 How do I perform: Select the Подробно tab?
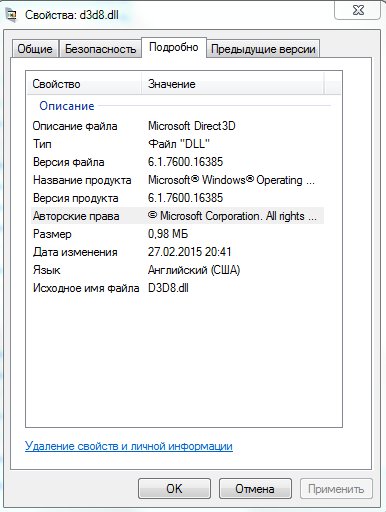pyautogui.click(x=174, y=47)
